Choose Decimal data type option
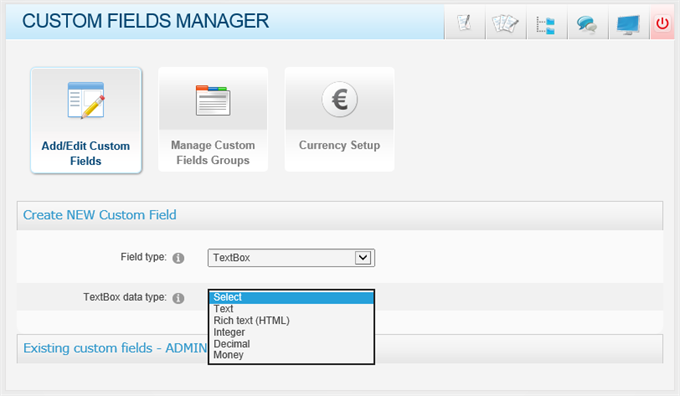The height and width of the screenshot is (396, 680). pyautogui.click(x=291, y=344)
